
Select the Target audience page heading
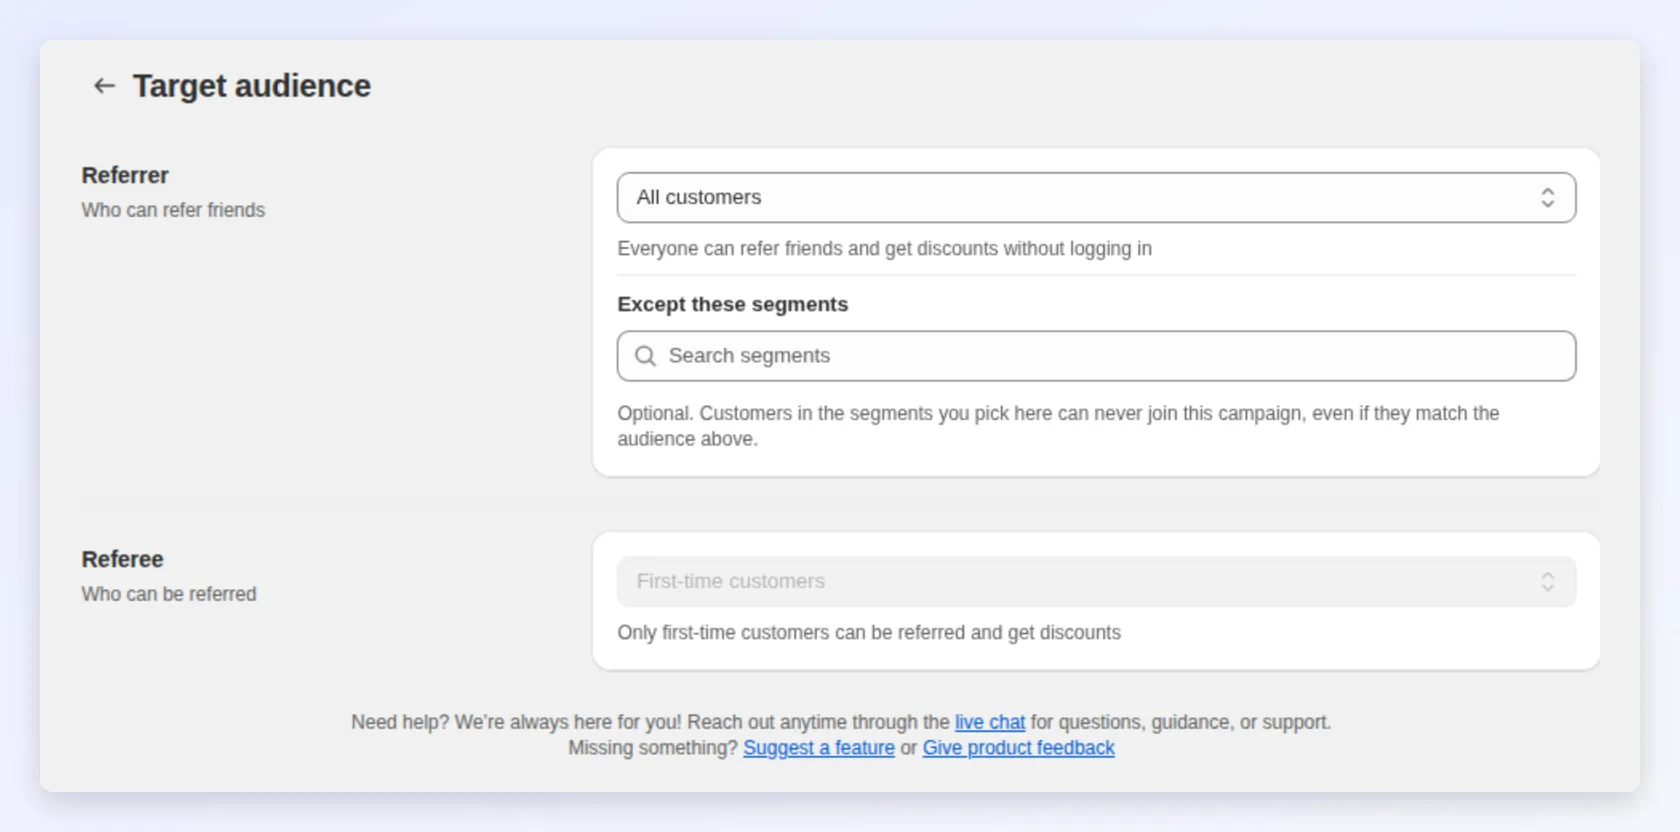[x=252, y=86]
